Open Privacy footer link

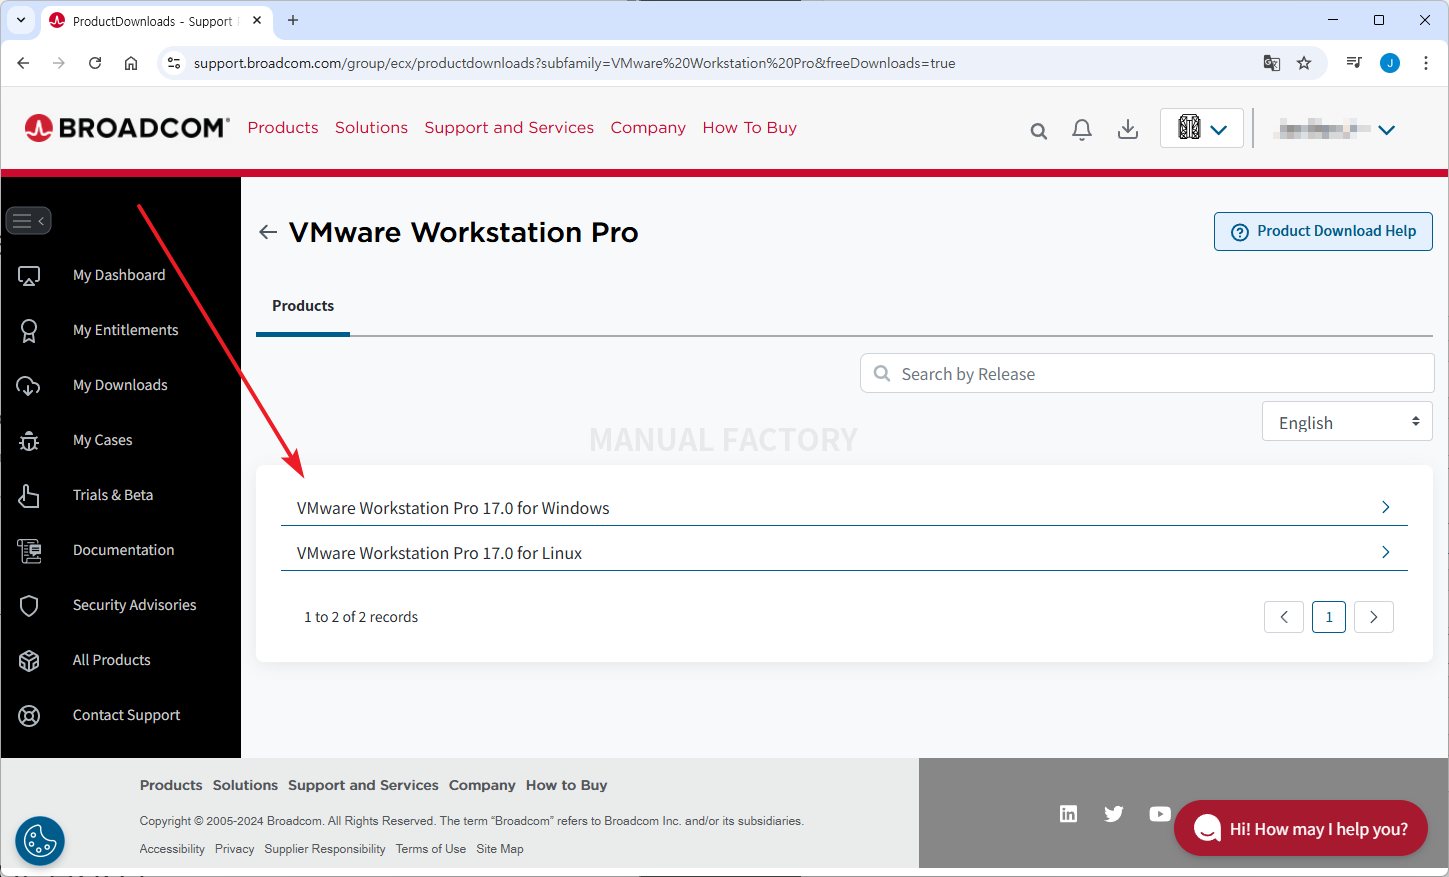pyautogui.click(x=235, y=849)
